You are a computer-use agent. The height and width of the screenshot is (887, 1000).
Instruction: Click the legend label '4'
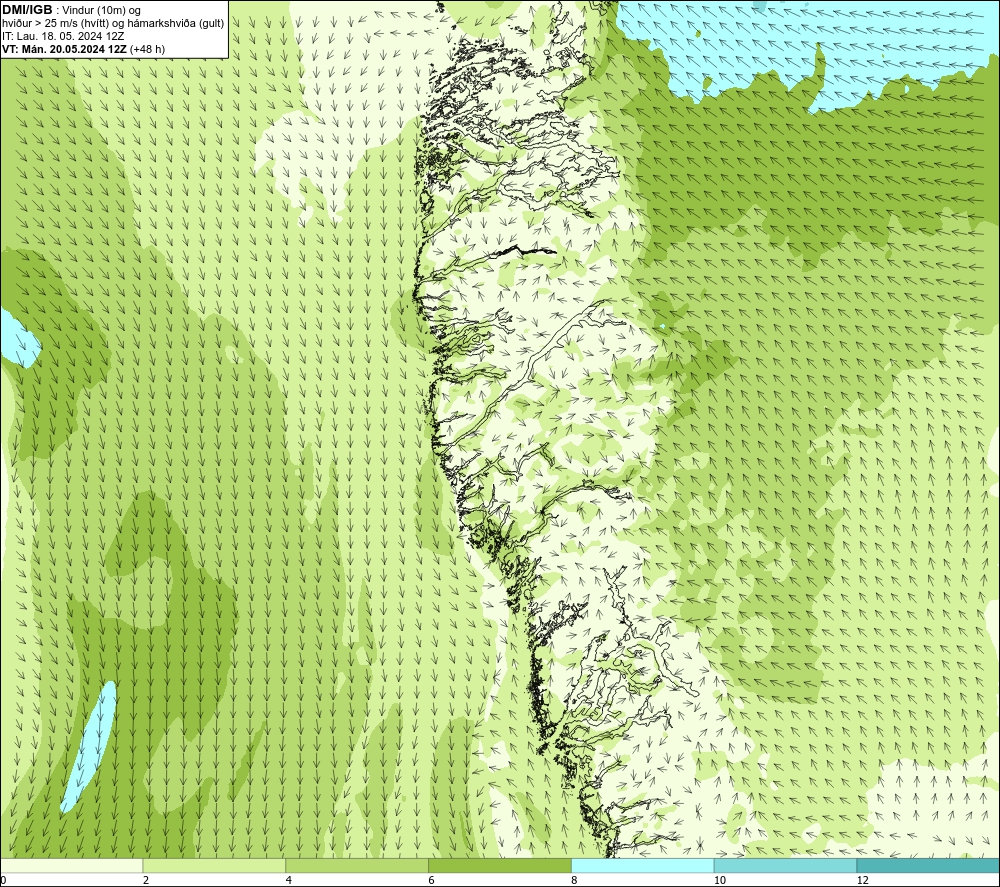pyautogui.click(x=289, y=880)
